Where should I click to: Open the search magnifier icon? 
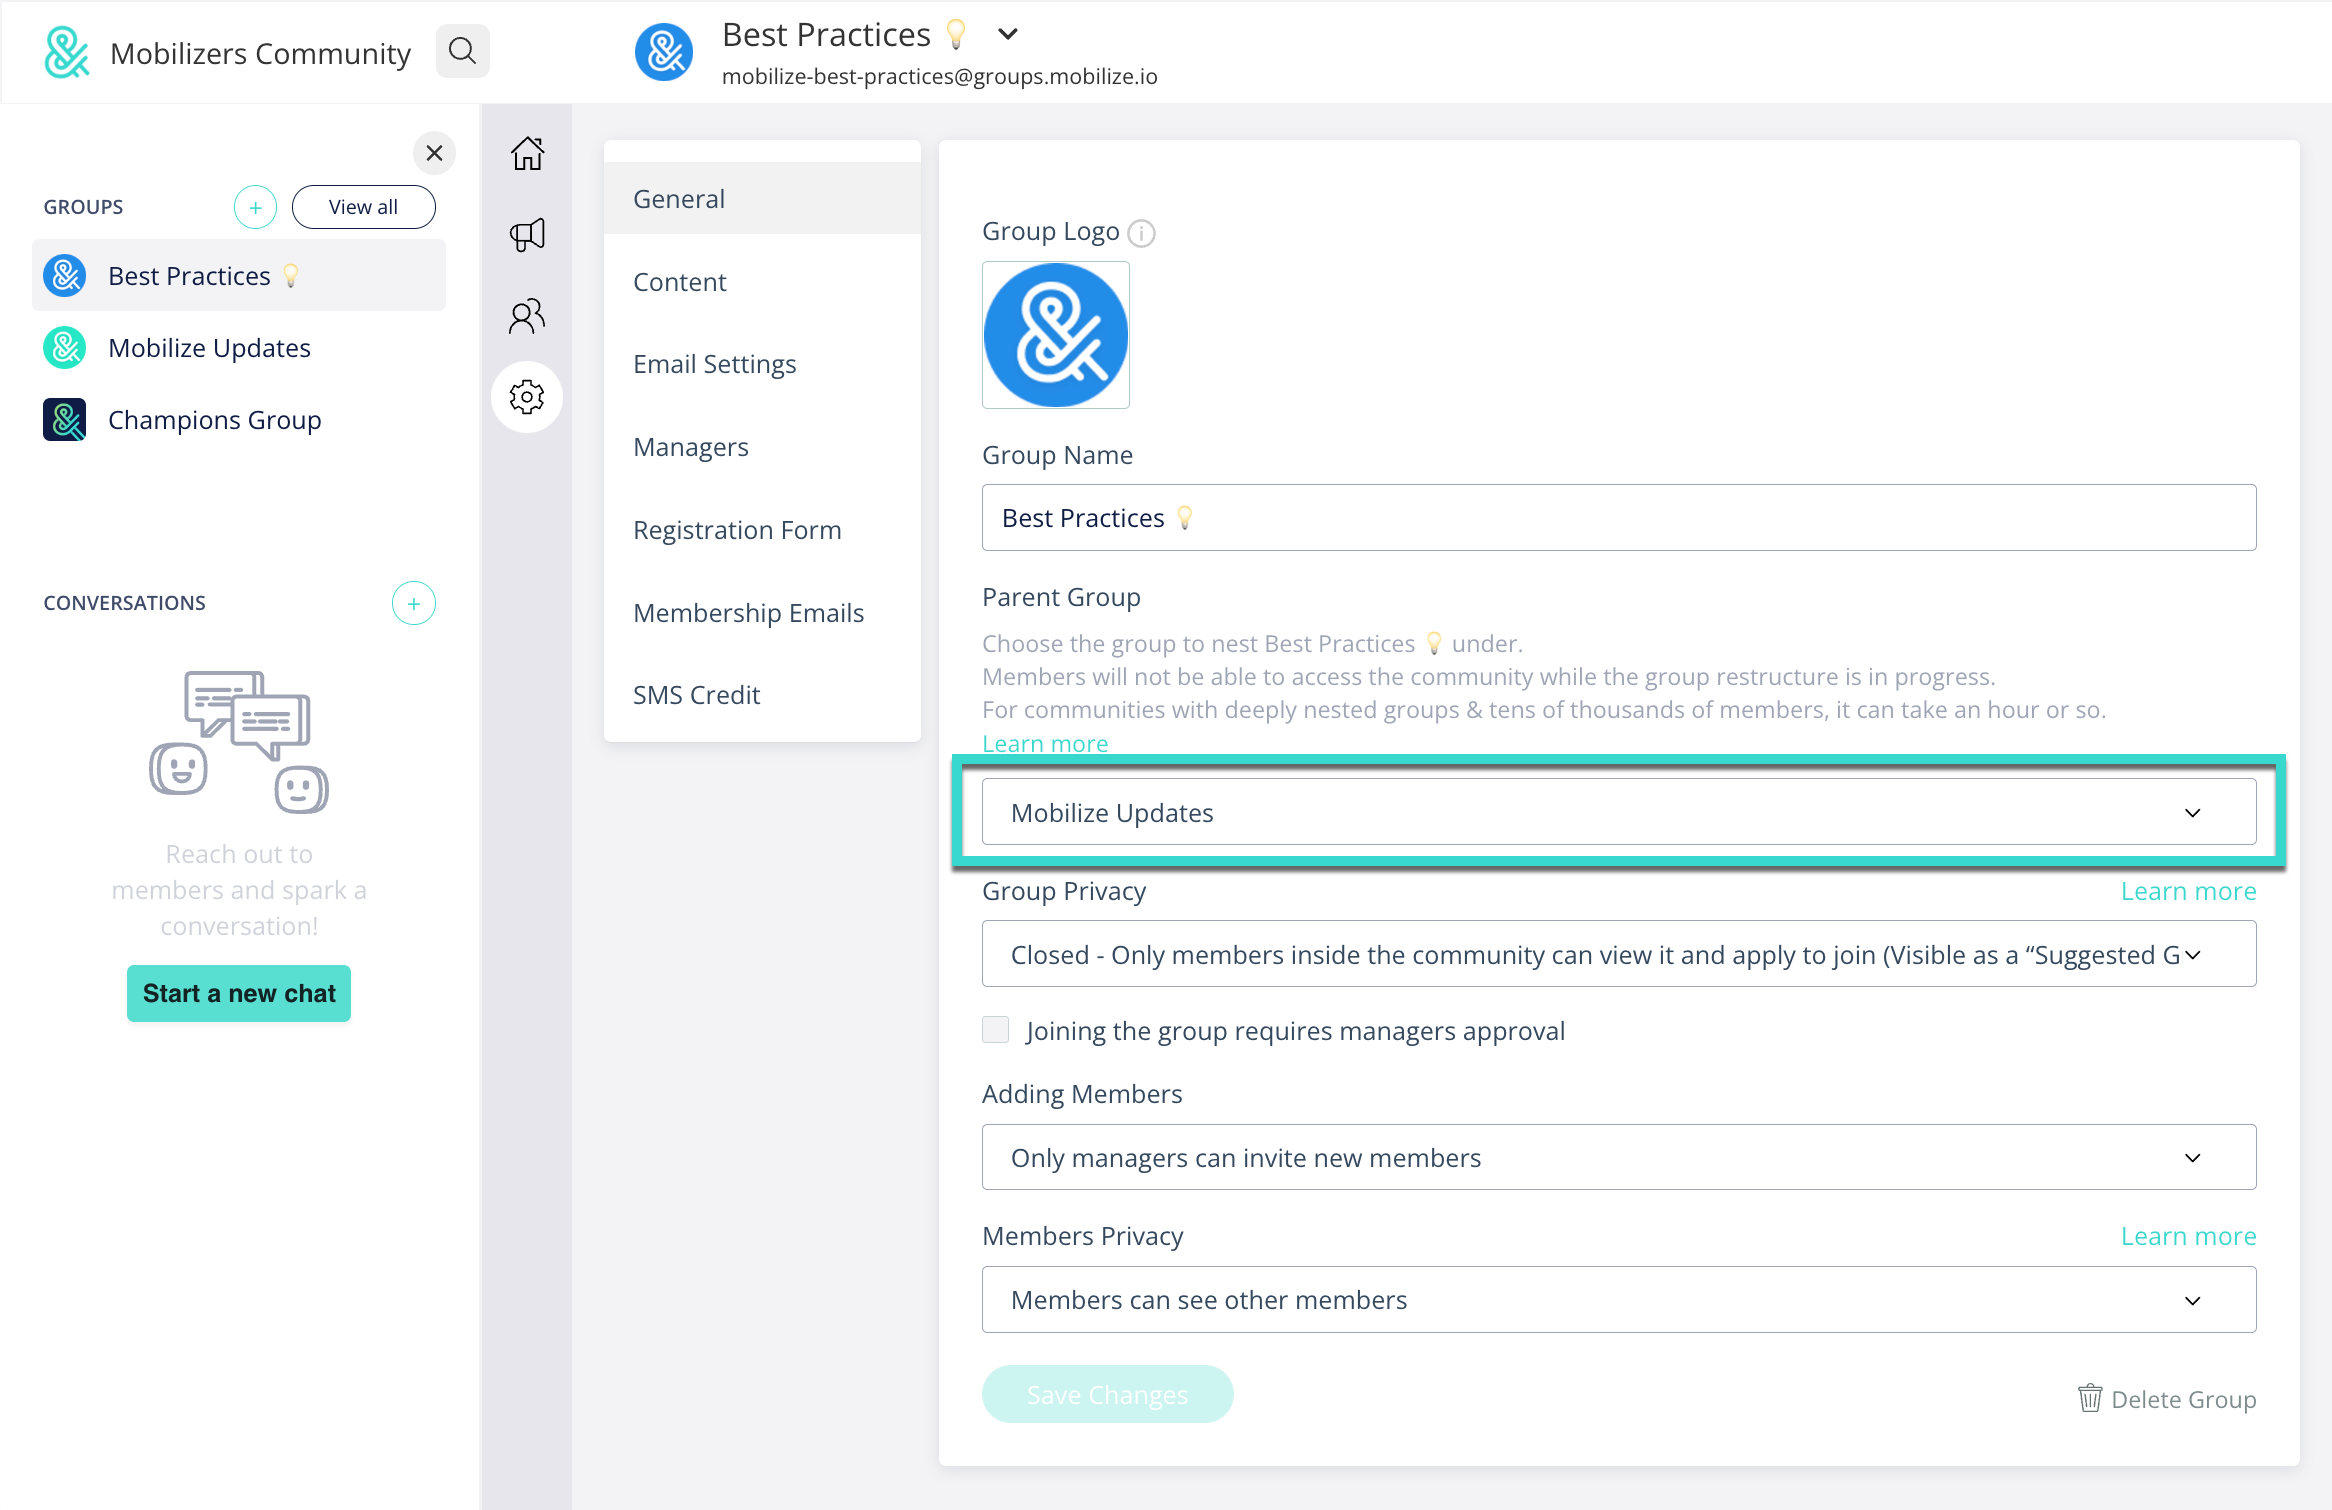(462, 51)
